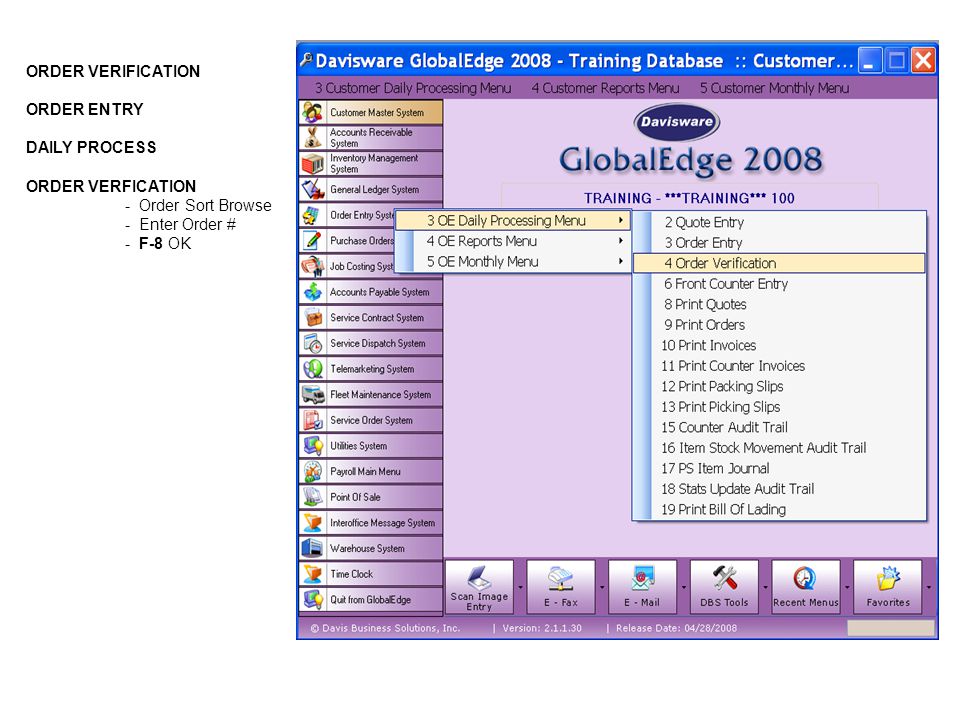
Task: Click the Job Costing System icon
Action: (x=313, y=266)
